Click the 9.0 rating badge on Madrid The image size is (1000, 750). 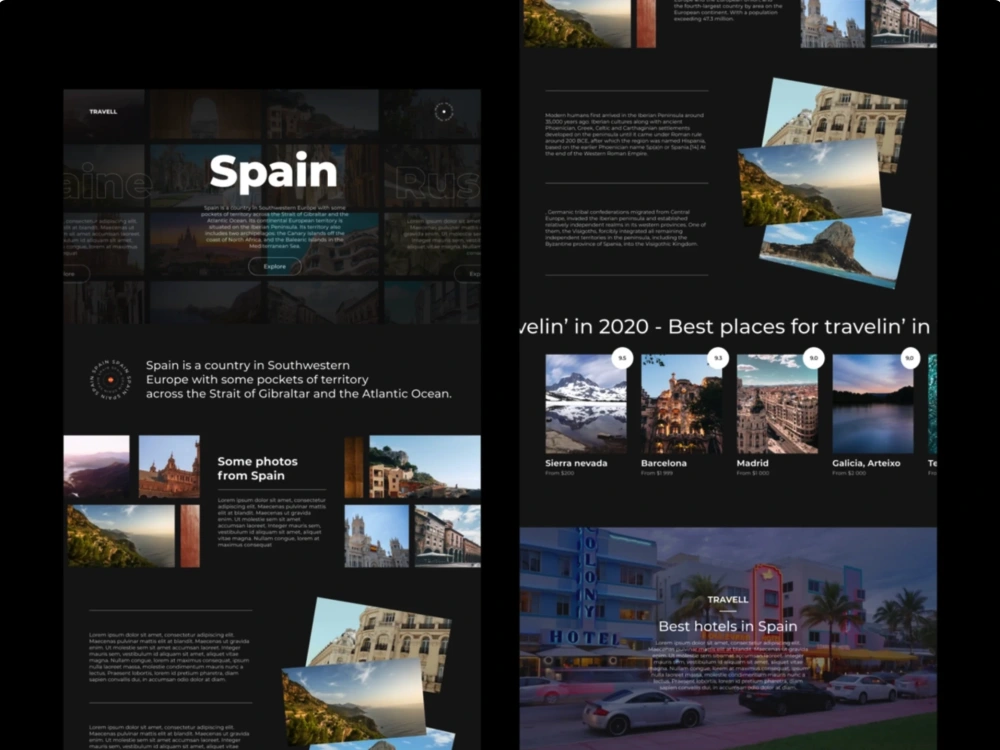tap(812, 358)
